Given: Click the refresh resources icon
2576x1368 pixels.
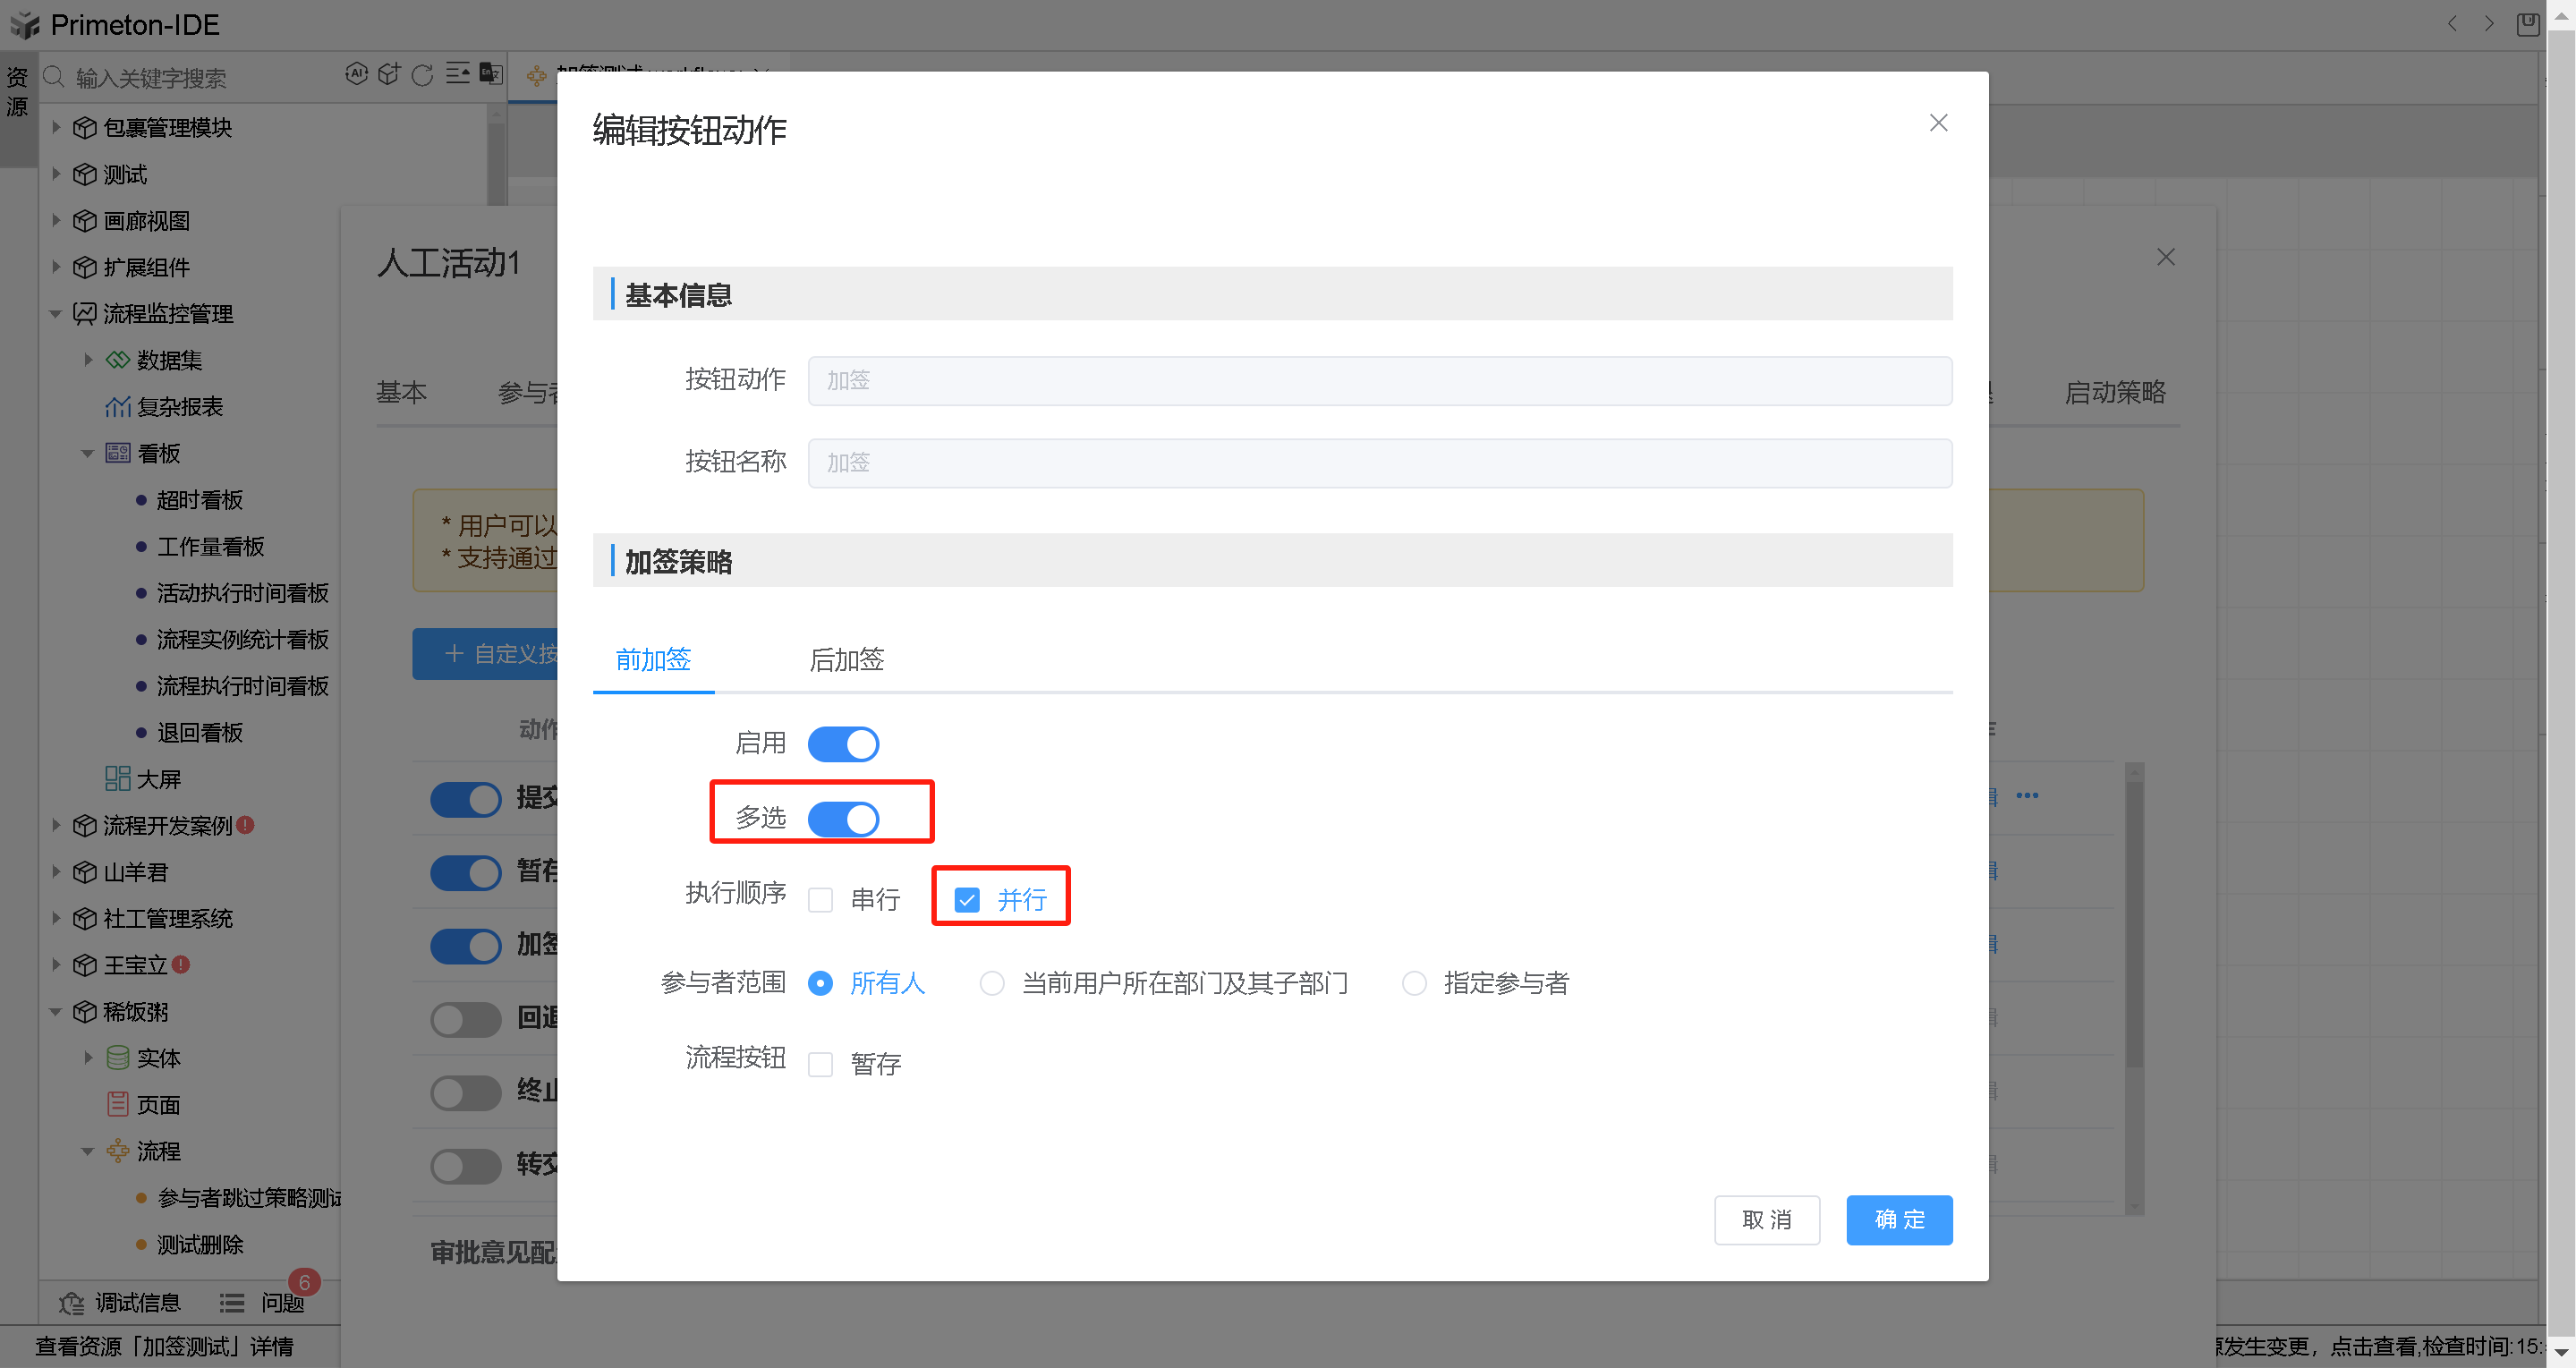Looking at the screenshot, I should (x=423, y=75).
